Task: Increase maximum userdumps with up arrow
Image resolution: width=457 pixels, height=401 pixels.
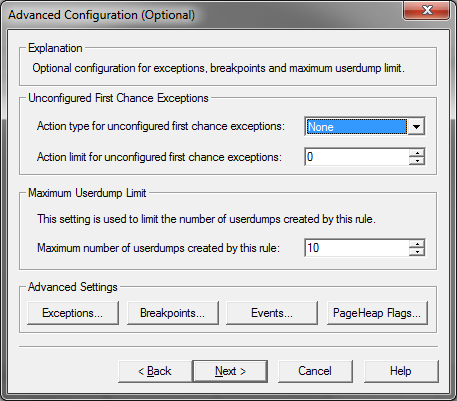Action: [x=417, y=244]
